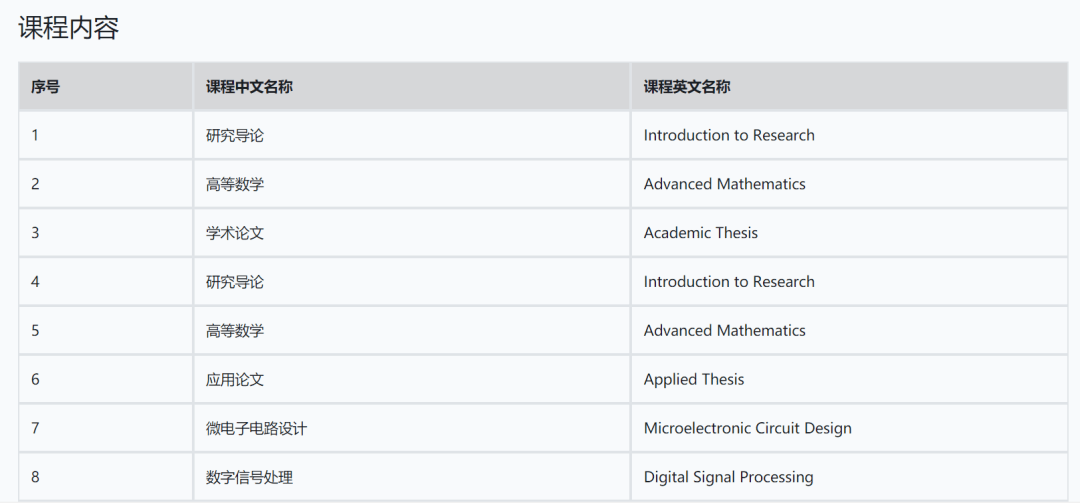Select row number 6 in 序号 column
Image resolution: width=1080 pixels, height=503 pixels.
point(36,379)
